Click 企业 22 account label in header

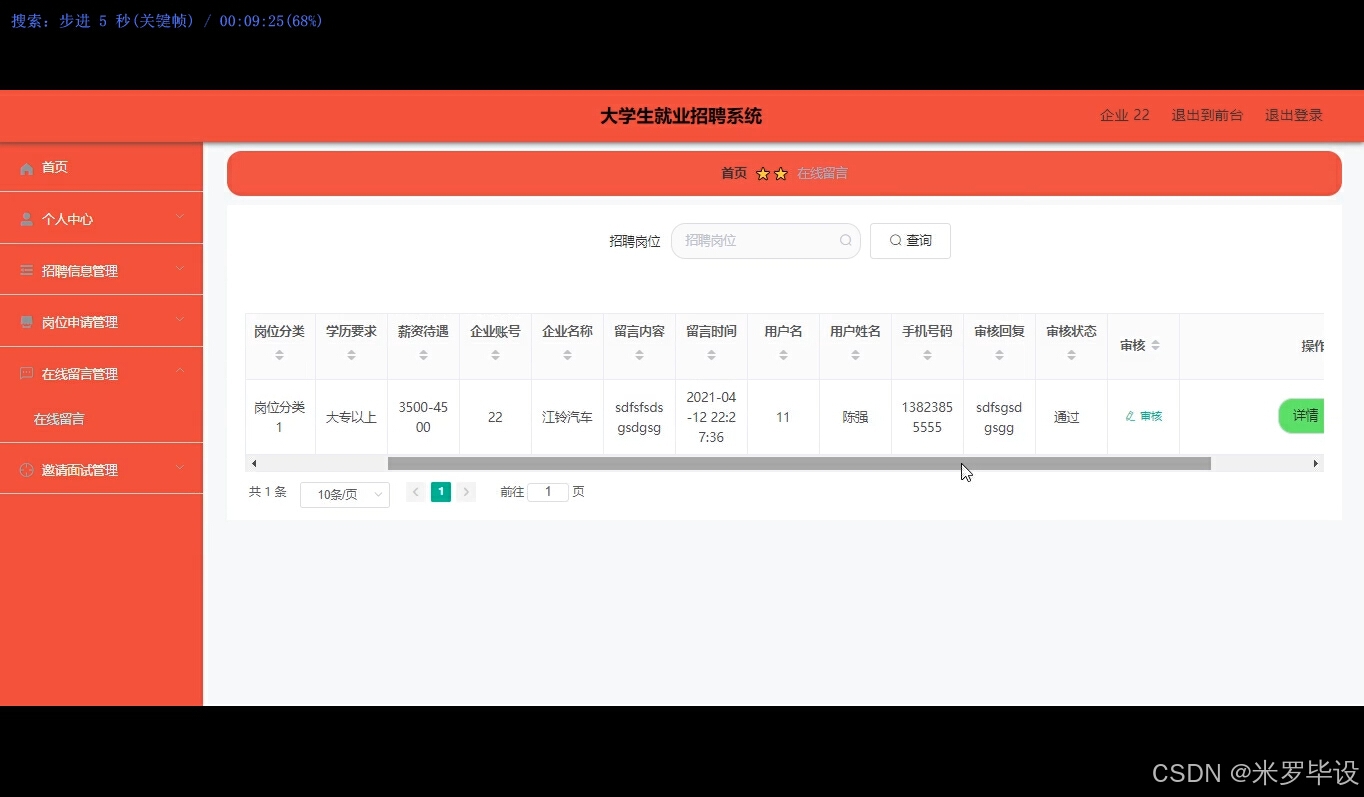click(1125, 115)
